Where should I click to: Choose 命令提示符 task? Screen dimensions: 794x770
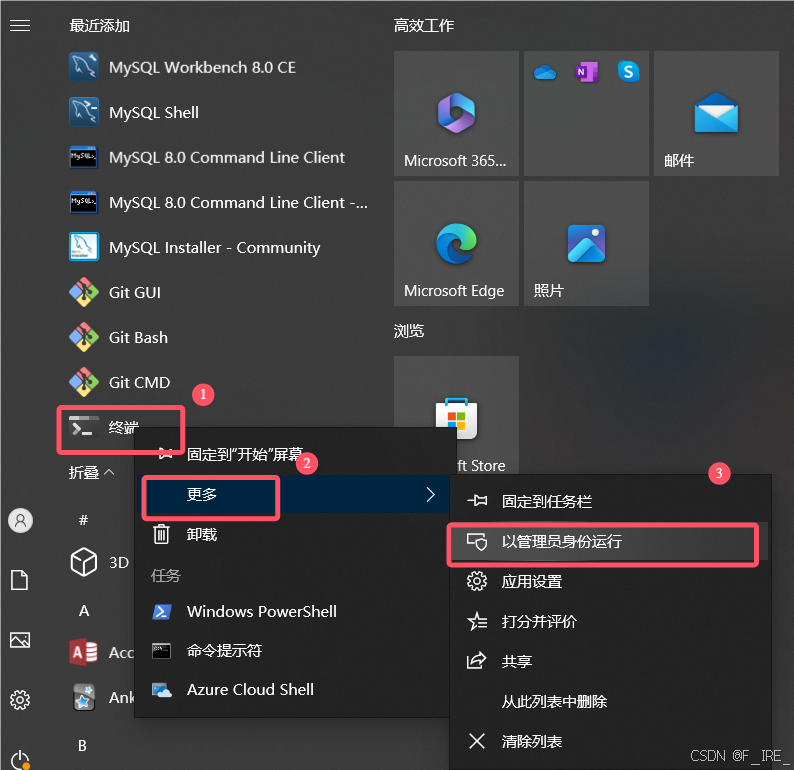coord(293,651)
